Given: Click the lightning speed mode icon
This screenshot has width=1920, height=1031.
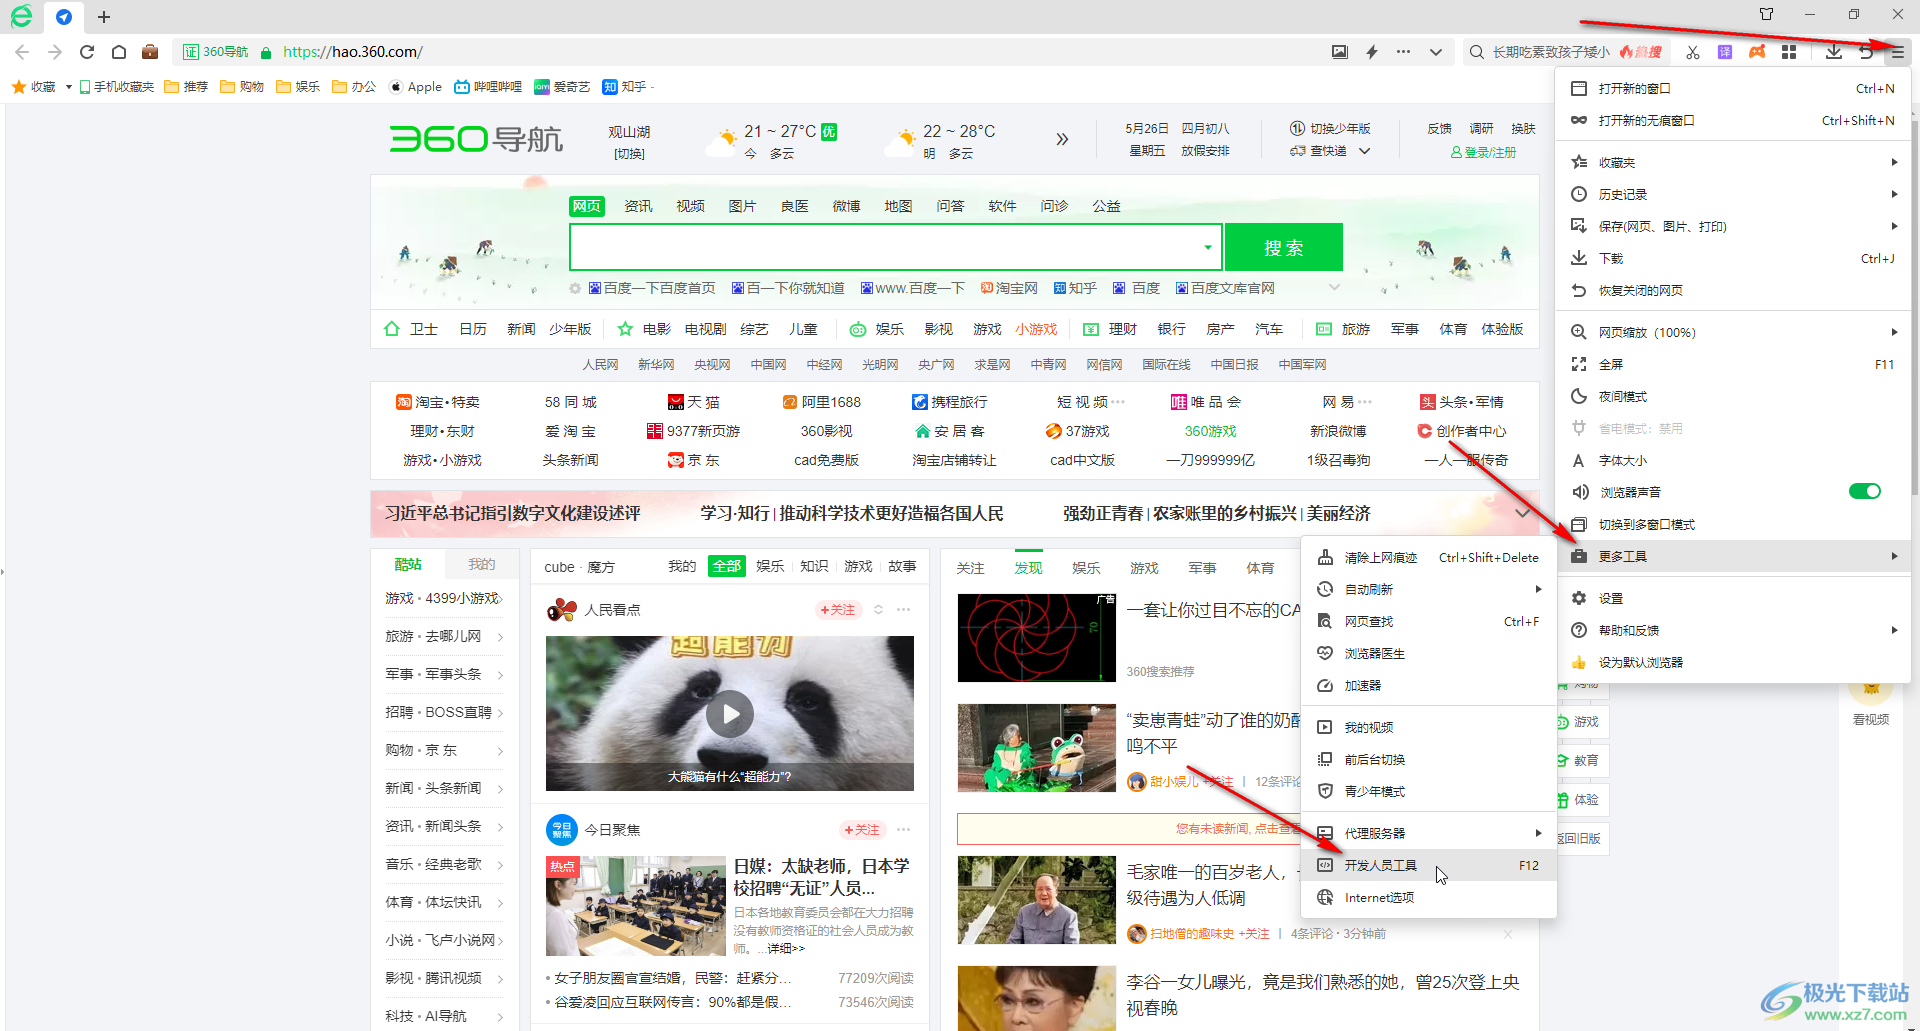Looking at the screenshot, I should click(1372, 52).
